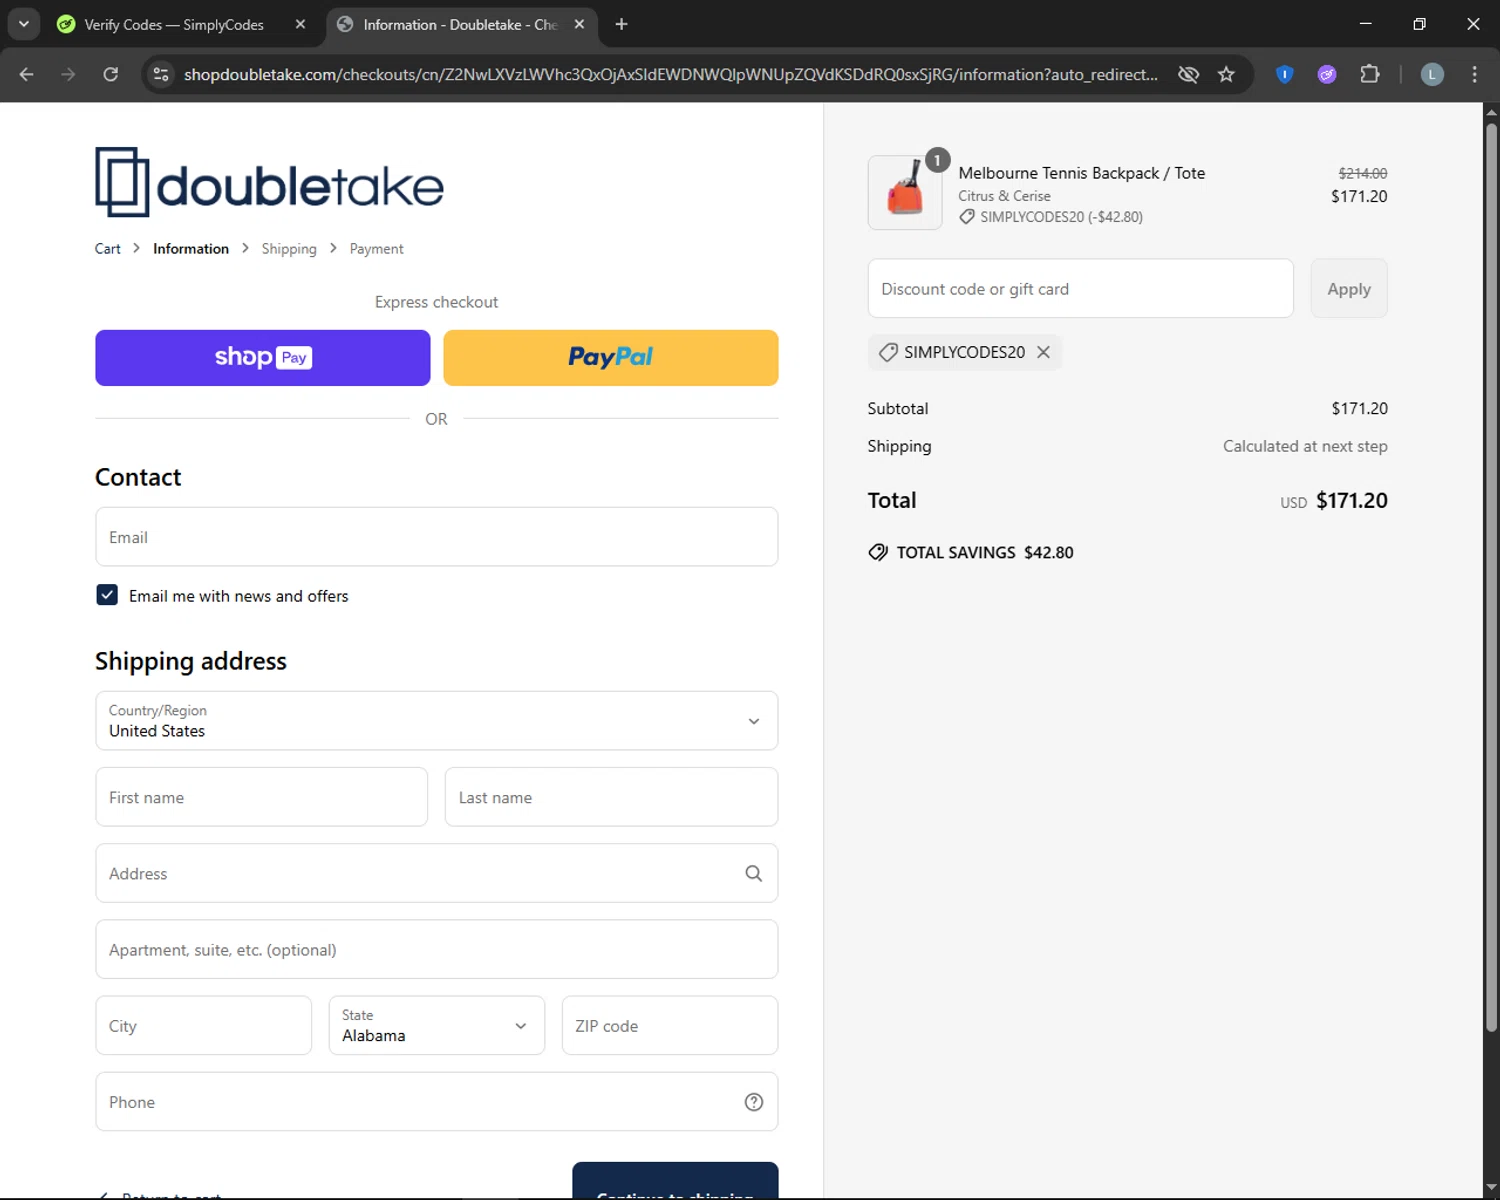Viewport: 1500px width, 1200px height.
Task: Reload the checkout page
Action: (111, 74)
